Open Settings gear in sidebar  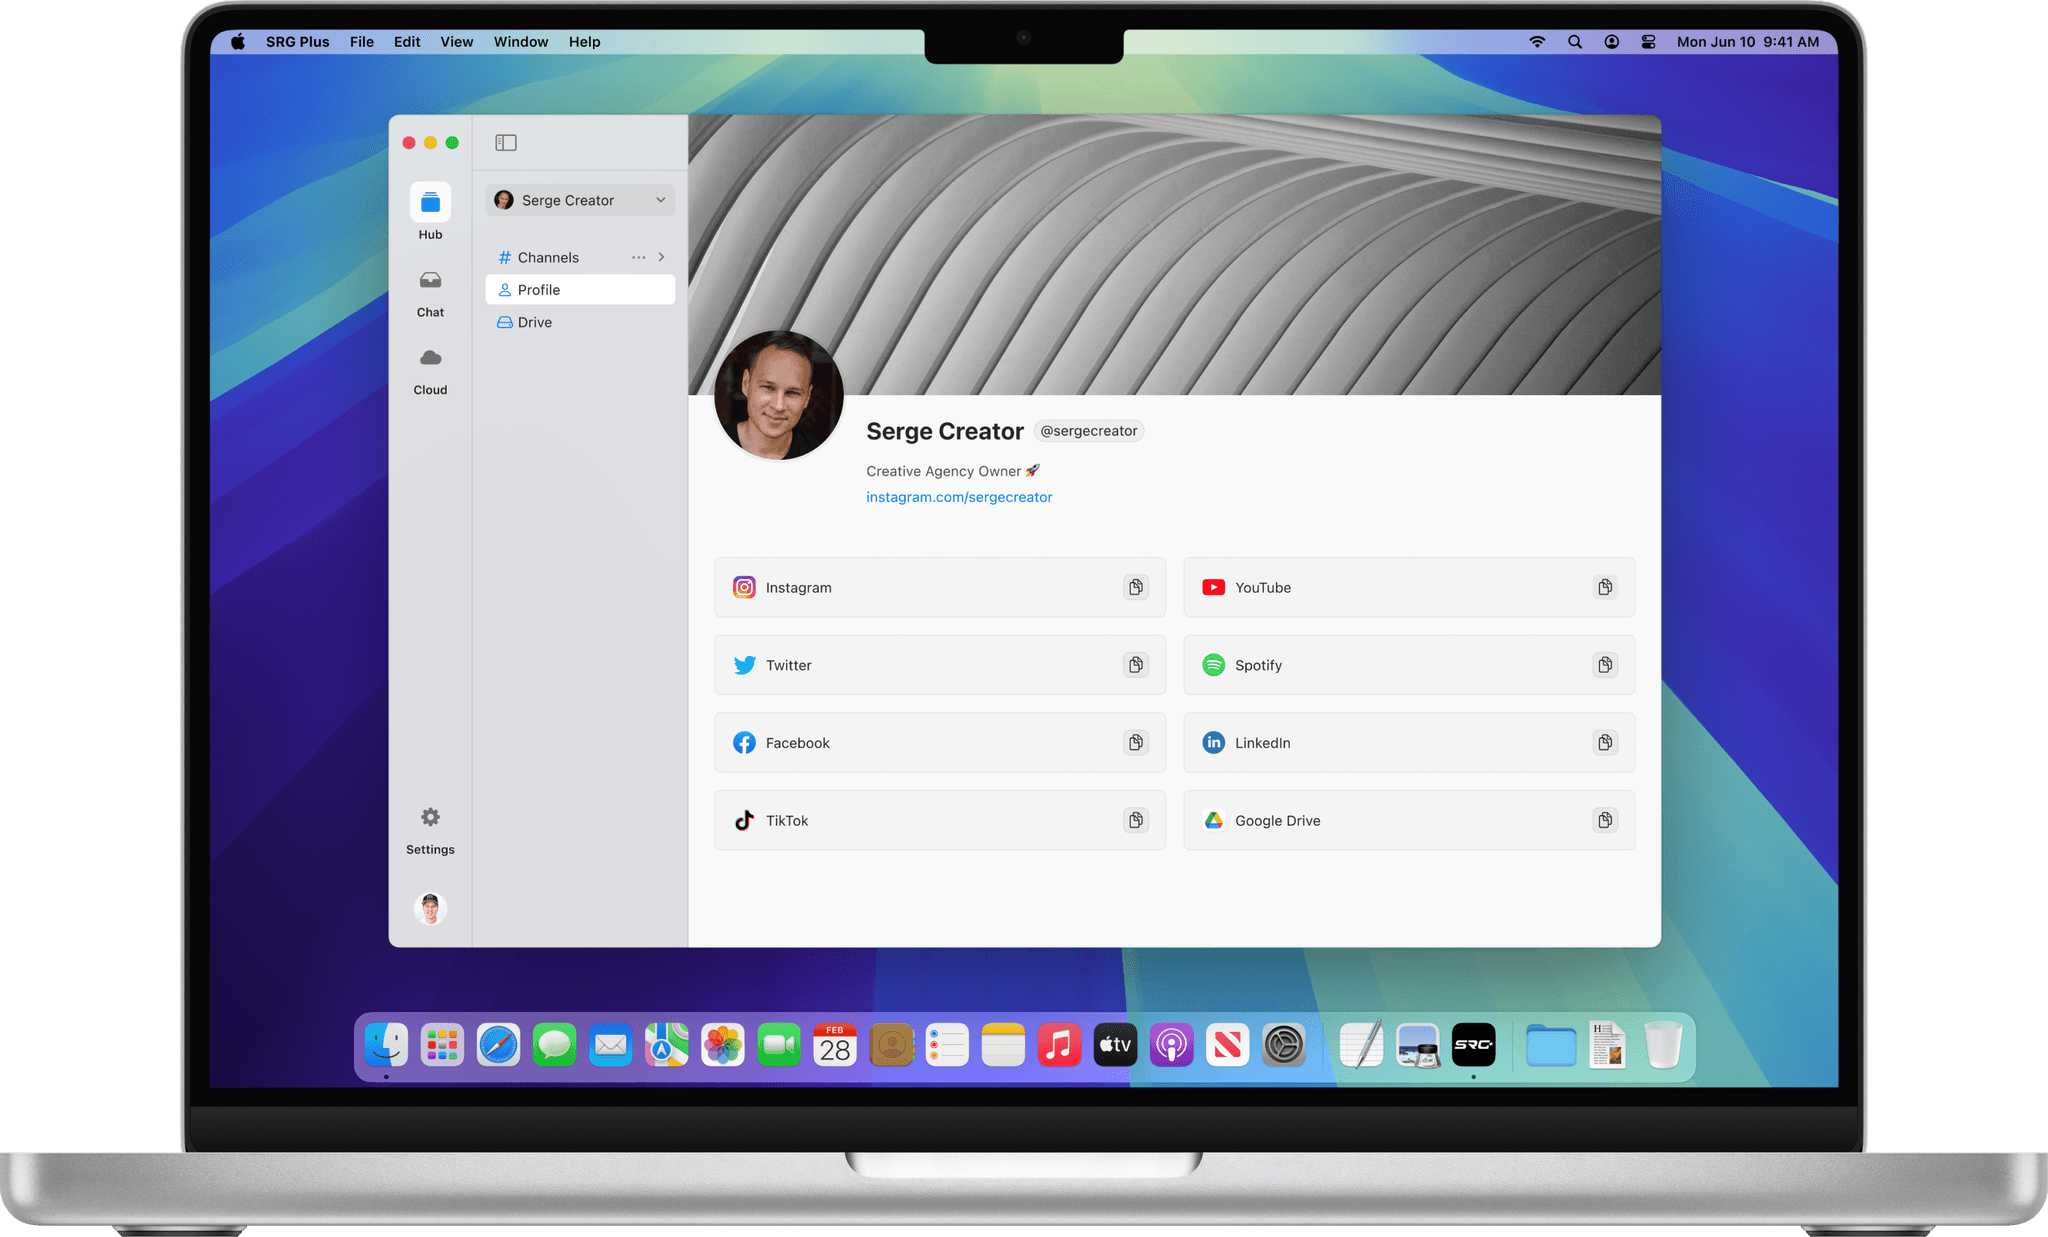tap(430, 818)
